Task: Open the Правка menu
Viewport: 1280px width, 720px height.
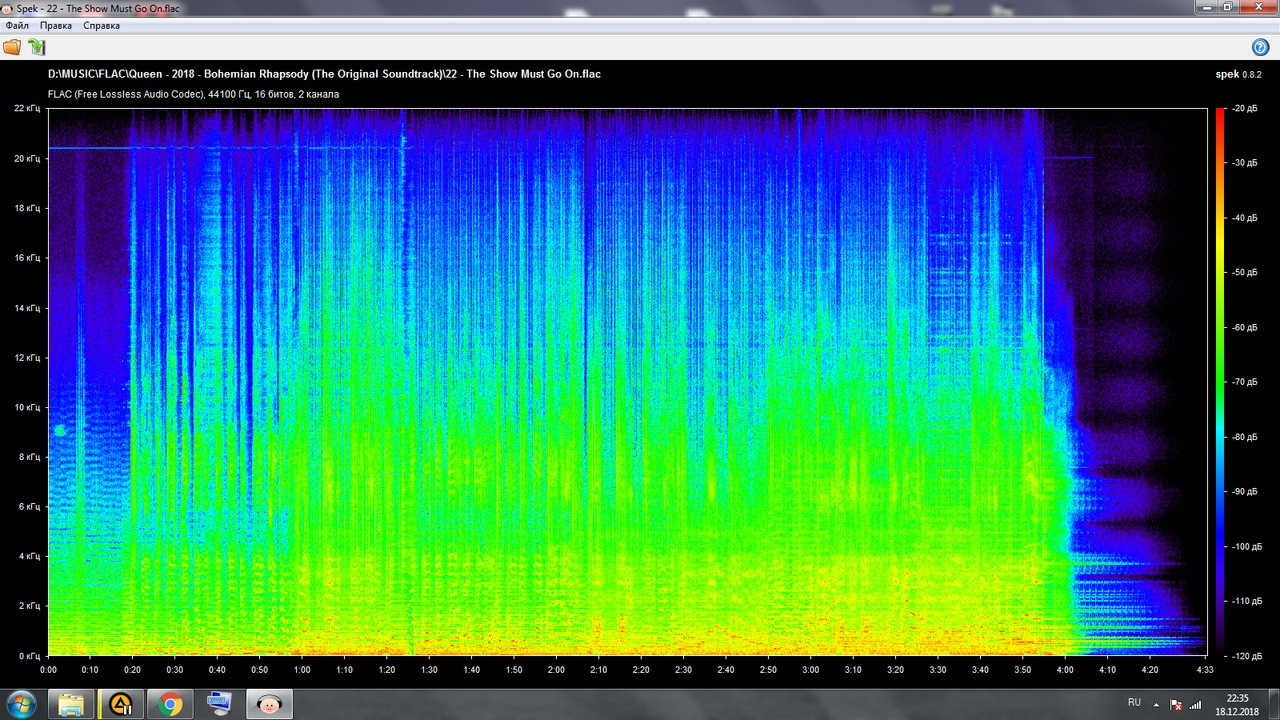Action: 56,26
